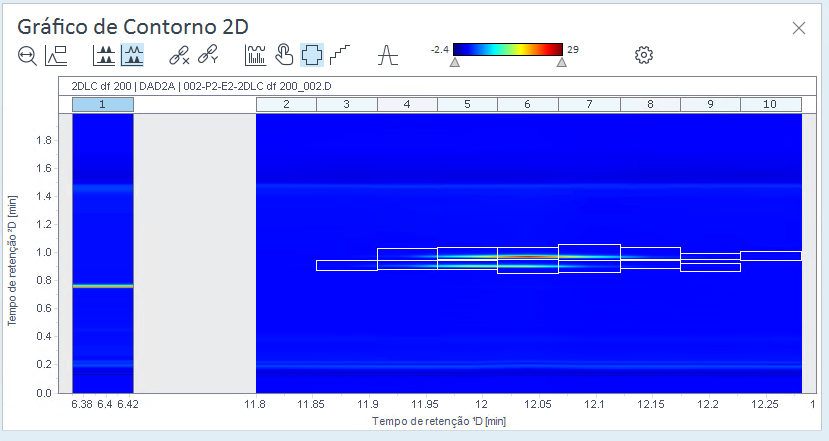Click the red peak hotspot in cut 6
The width and height of the screenshot is (829, 441).
click(x=528, y=256)
